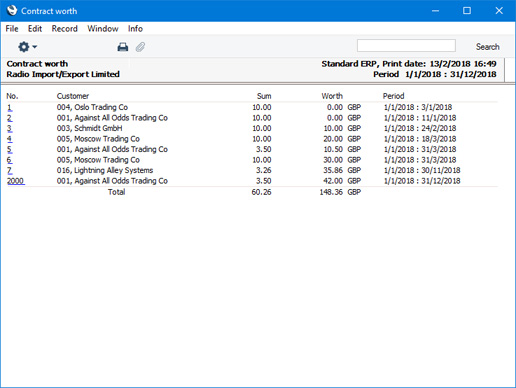Open contract number 7 link
This screenshot has width=516, height=388.
10,170
